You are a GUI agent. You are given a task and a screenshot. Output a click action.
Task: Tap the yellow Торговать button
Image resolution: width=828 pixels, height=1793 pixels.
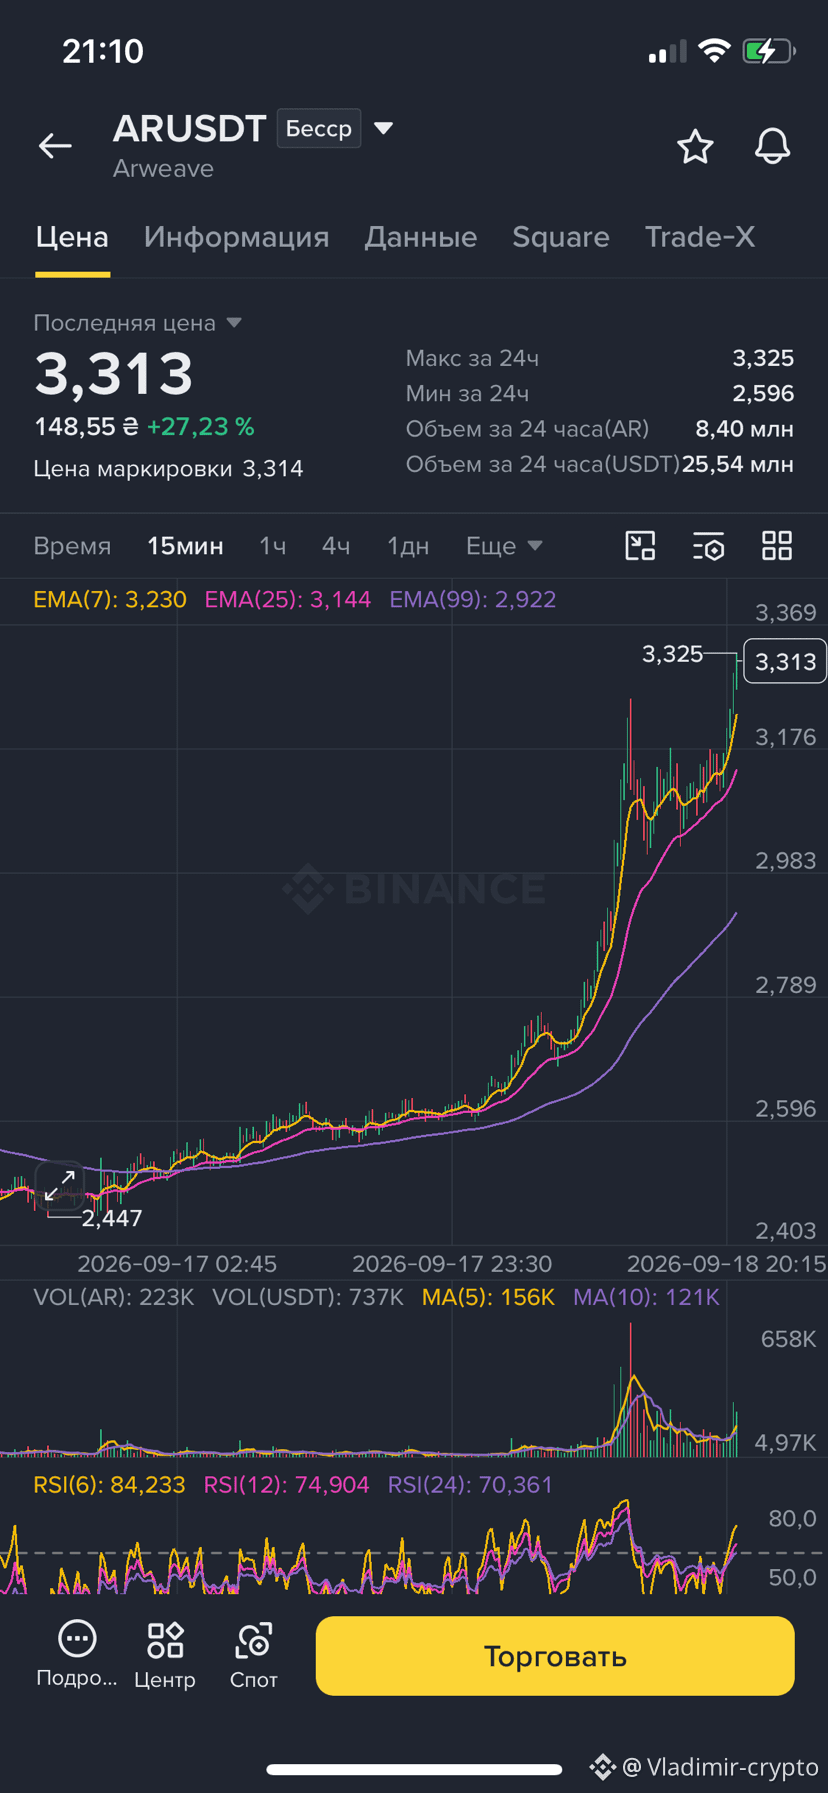click(555, 1656)
